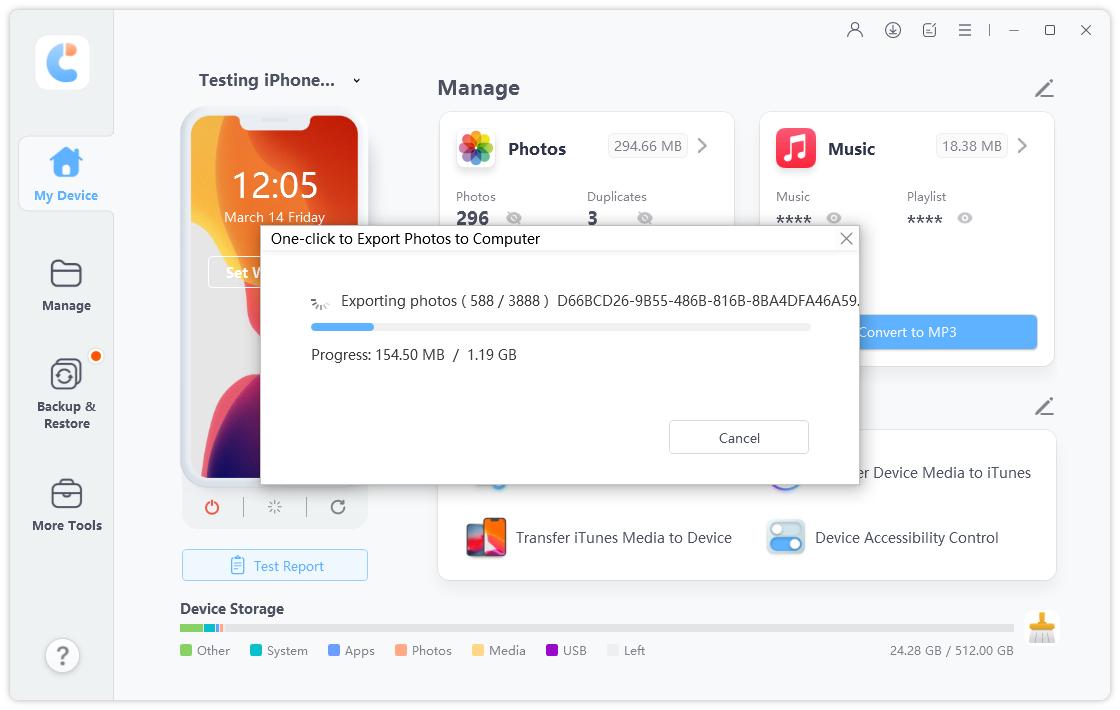
Task: Power off the device with the red power icon
Action: (212, 507)
